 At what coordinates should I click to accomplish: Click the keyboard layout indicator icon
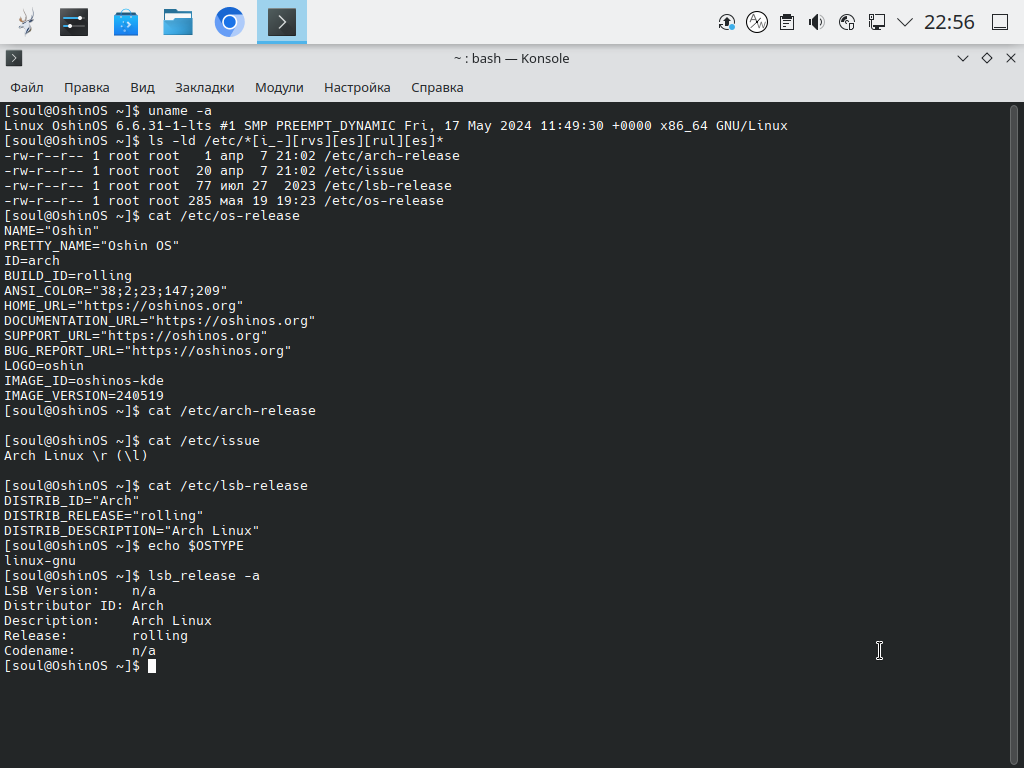pyautogui.click(x=757, y=22)
